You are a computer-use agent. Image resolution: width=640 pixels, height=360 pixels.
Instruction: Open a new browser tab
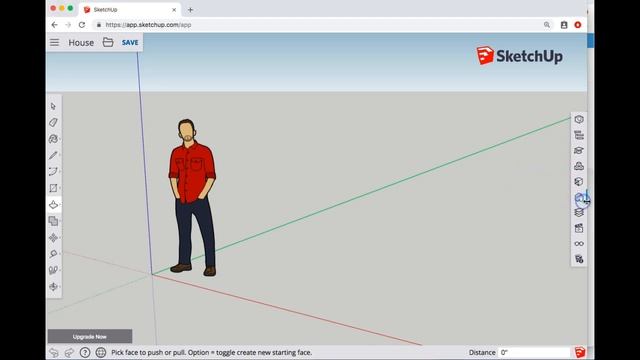coord(190,10)
